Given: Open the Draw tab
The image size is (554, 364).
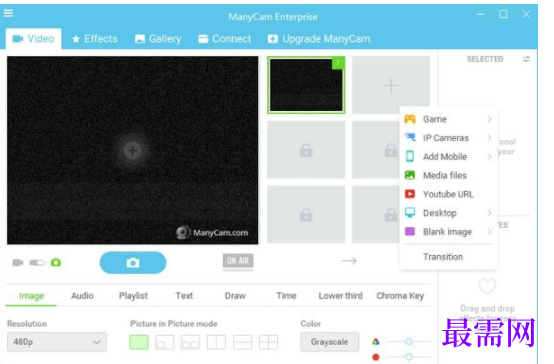Looking at the screenshot, I should point(235,296).
